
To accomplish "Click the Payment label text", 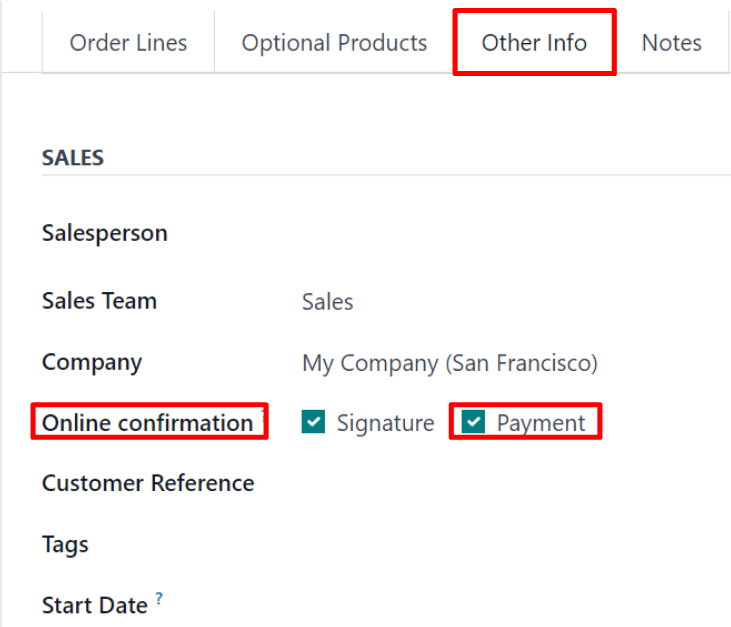I will tap(541, 423).
